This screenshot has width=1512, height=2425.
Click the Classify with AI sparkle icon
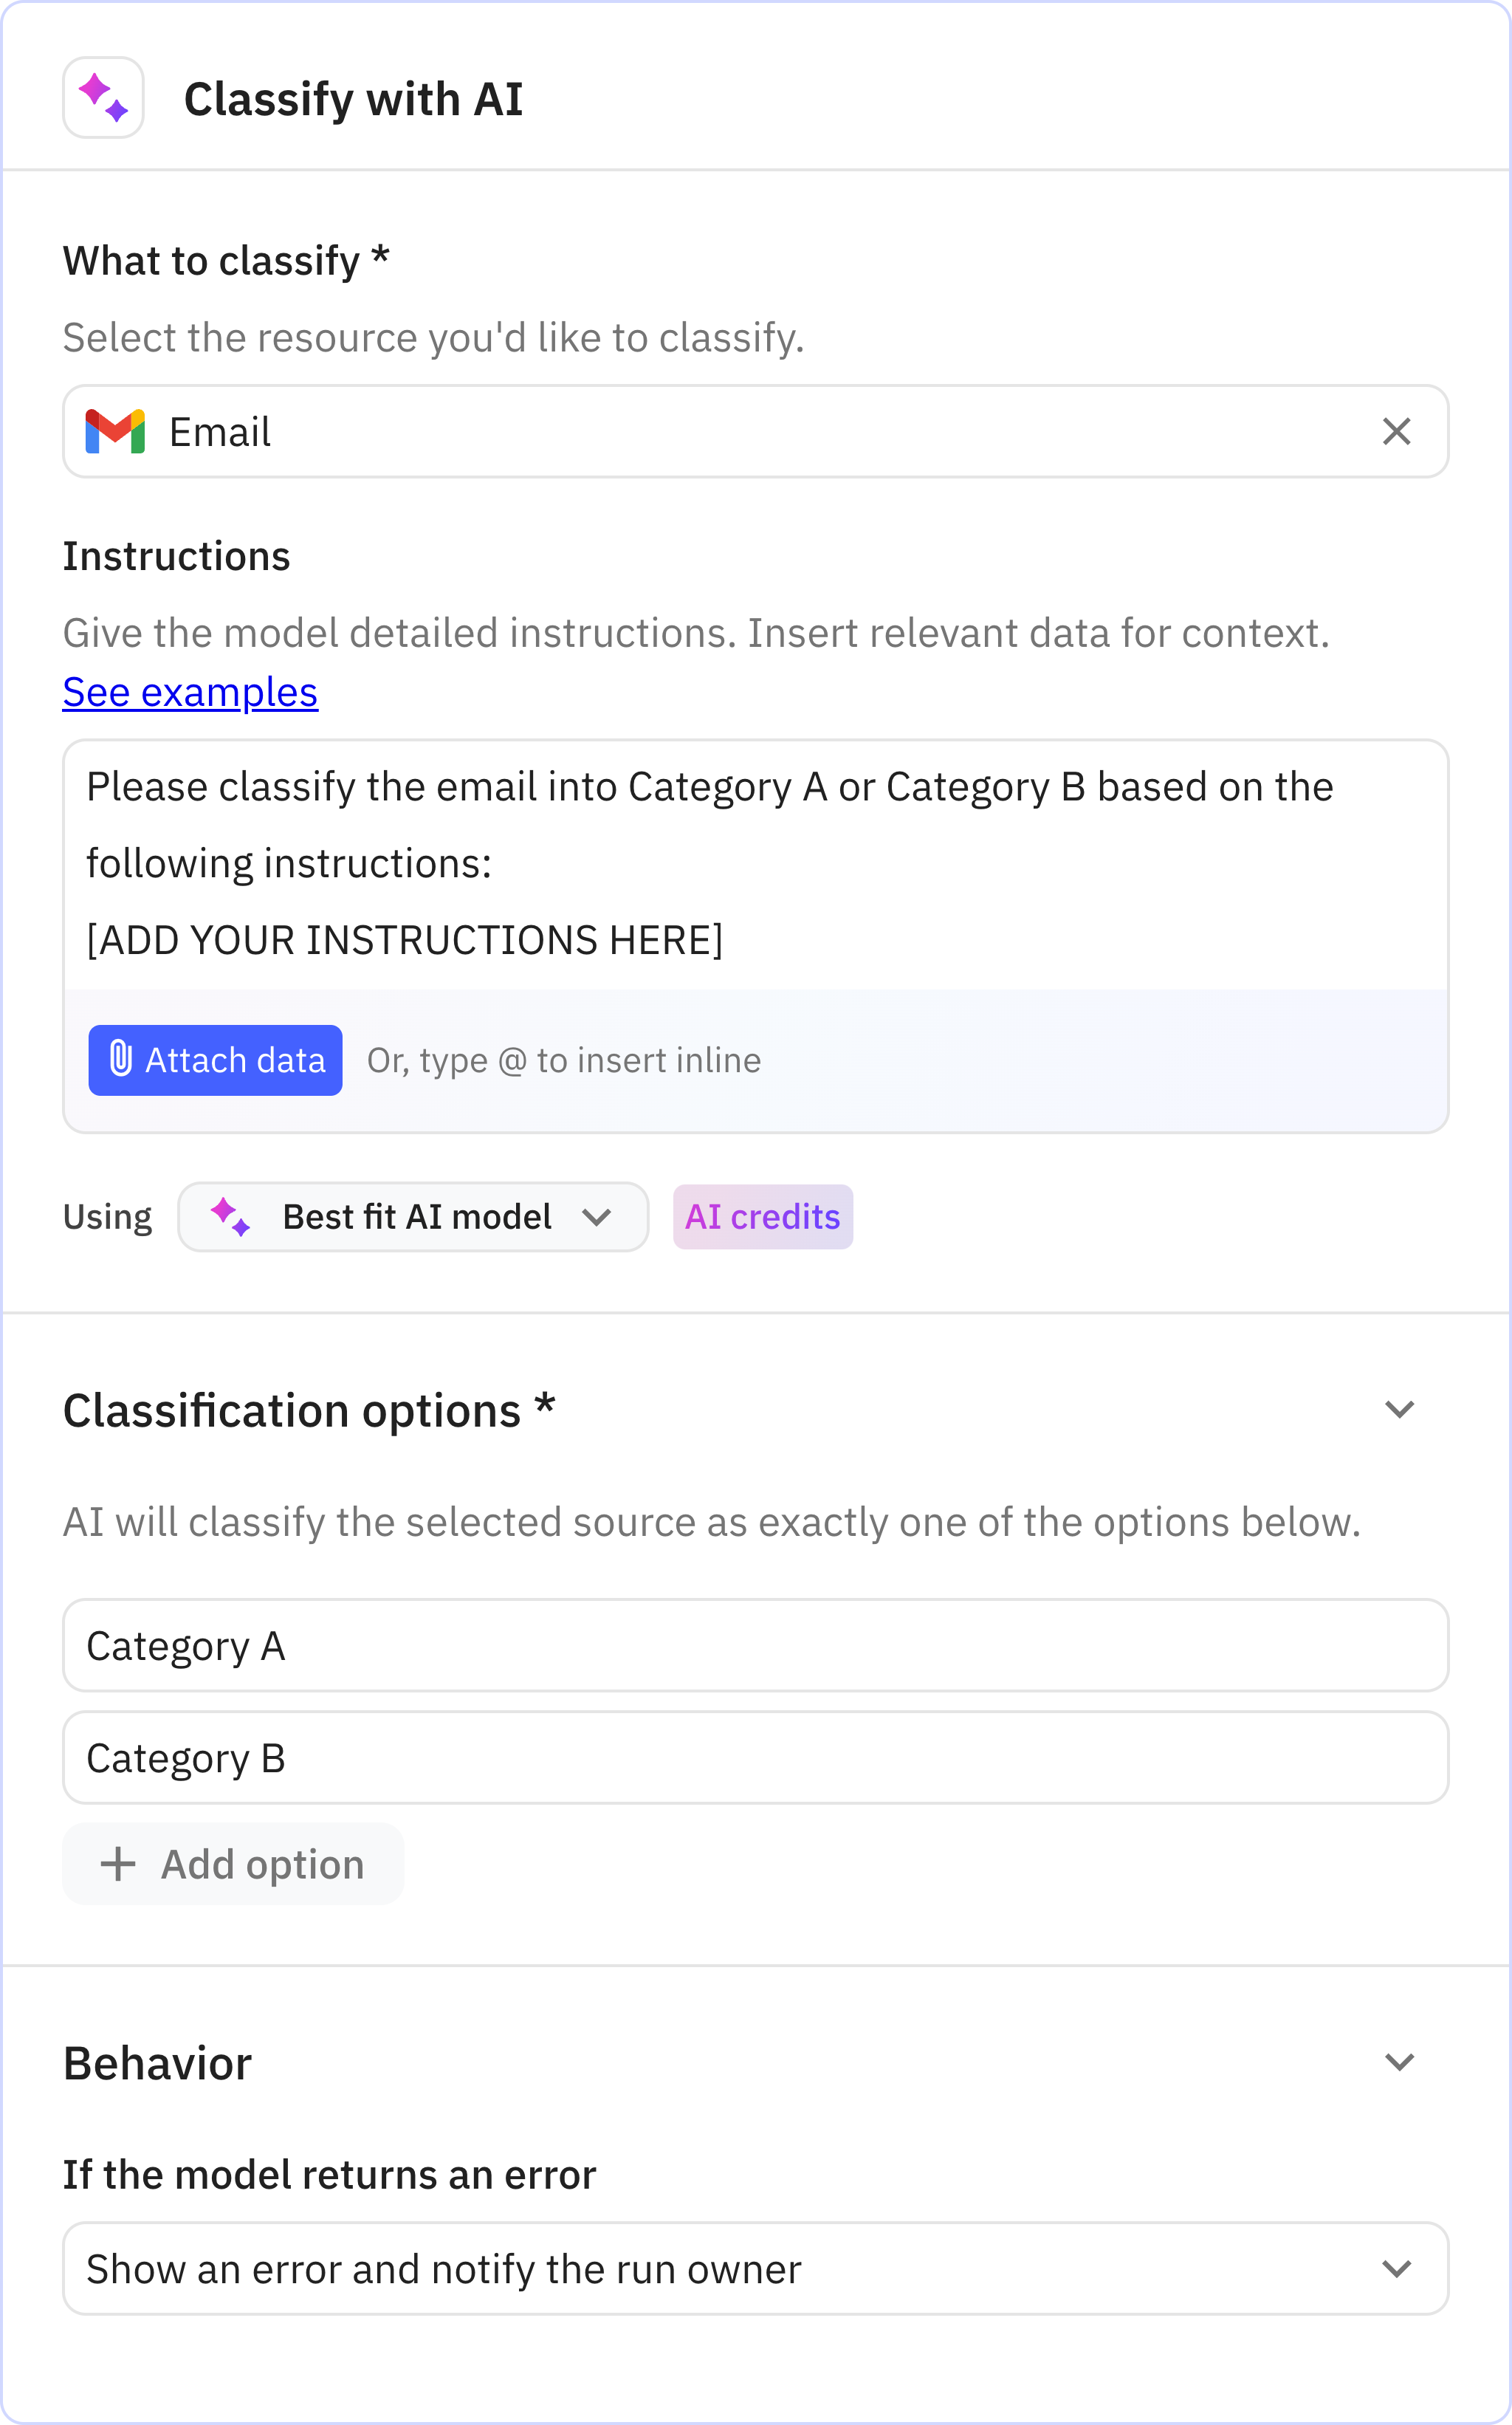point(103,98)
